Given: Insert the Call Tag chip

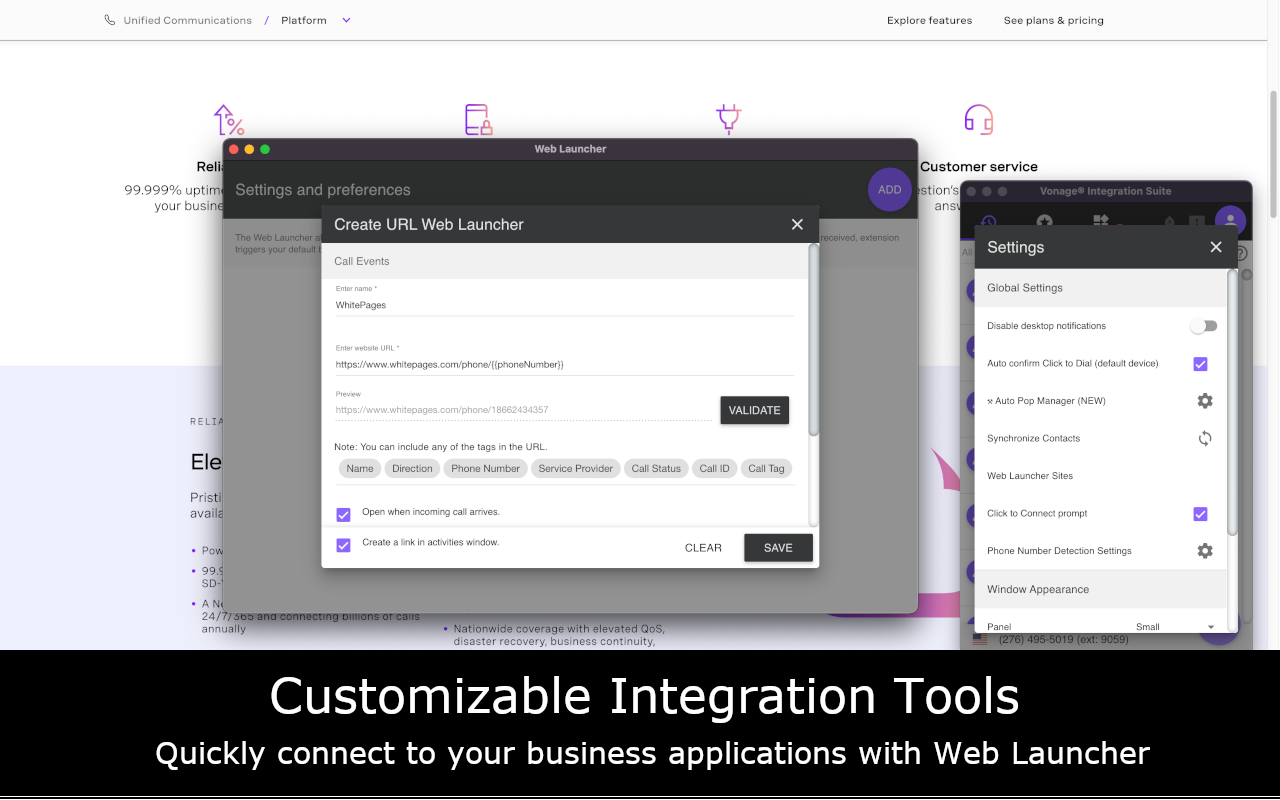Looking at the screenshot, I should click(766, 468).
